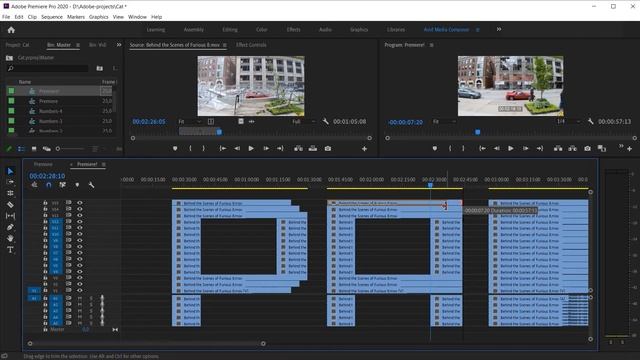Click the Source monitor playhead marker

point(219,132)
